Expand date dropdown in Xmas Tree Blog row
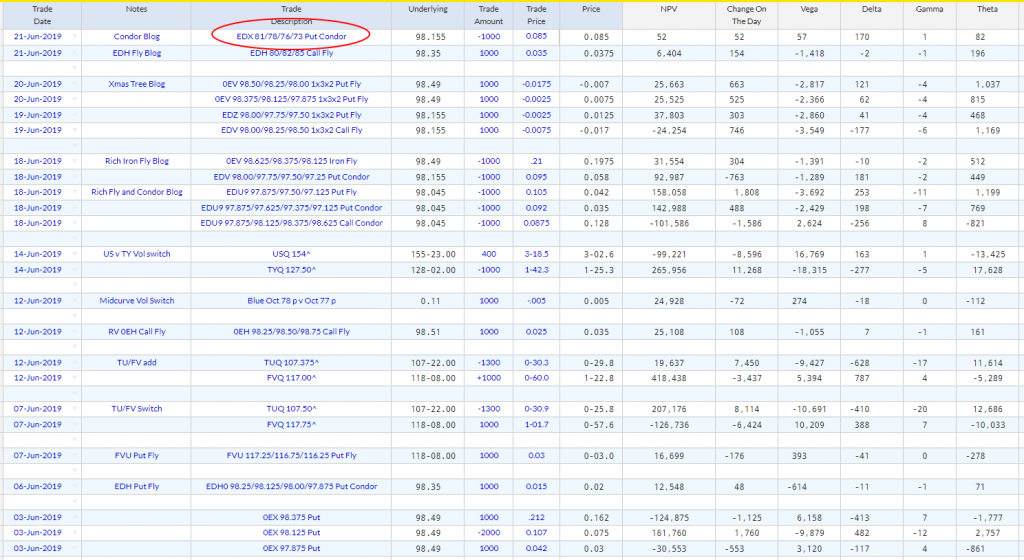 tap(74, 84)
